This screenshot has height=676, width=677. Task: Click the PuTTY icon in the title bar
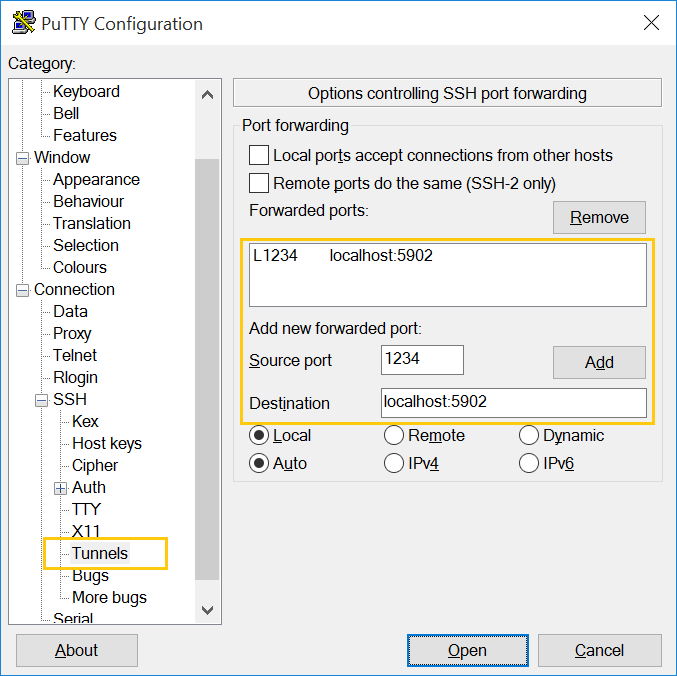(x=24, y=22)
